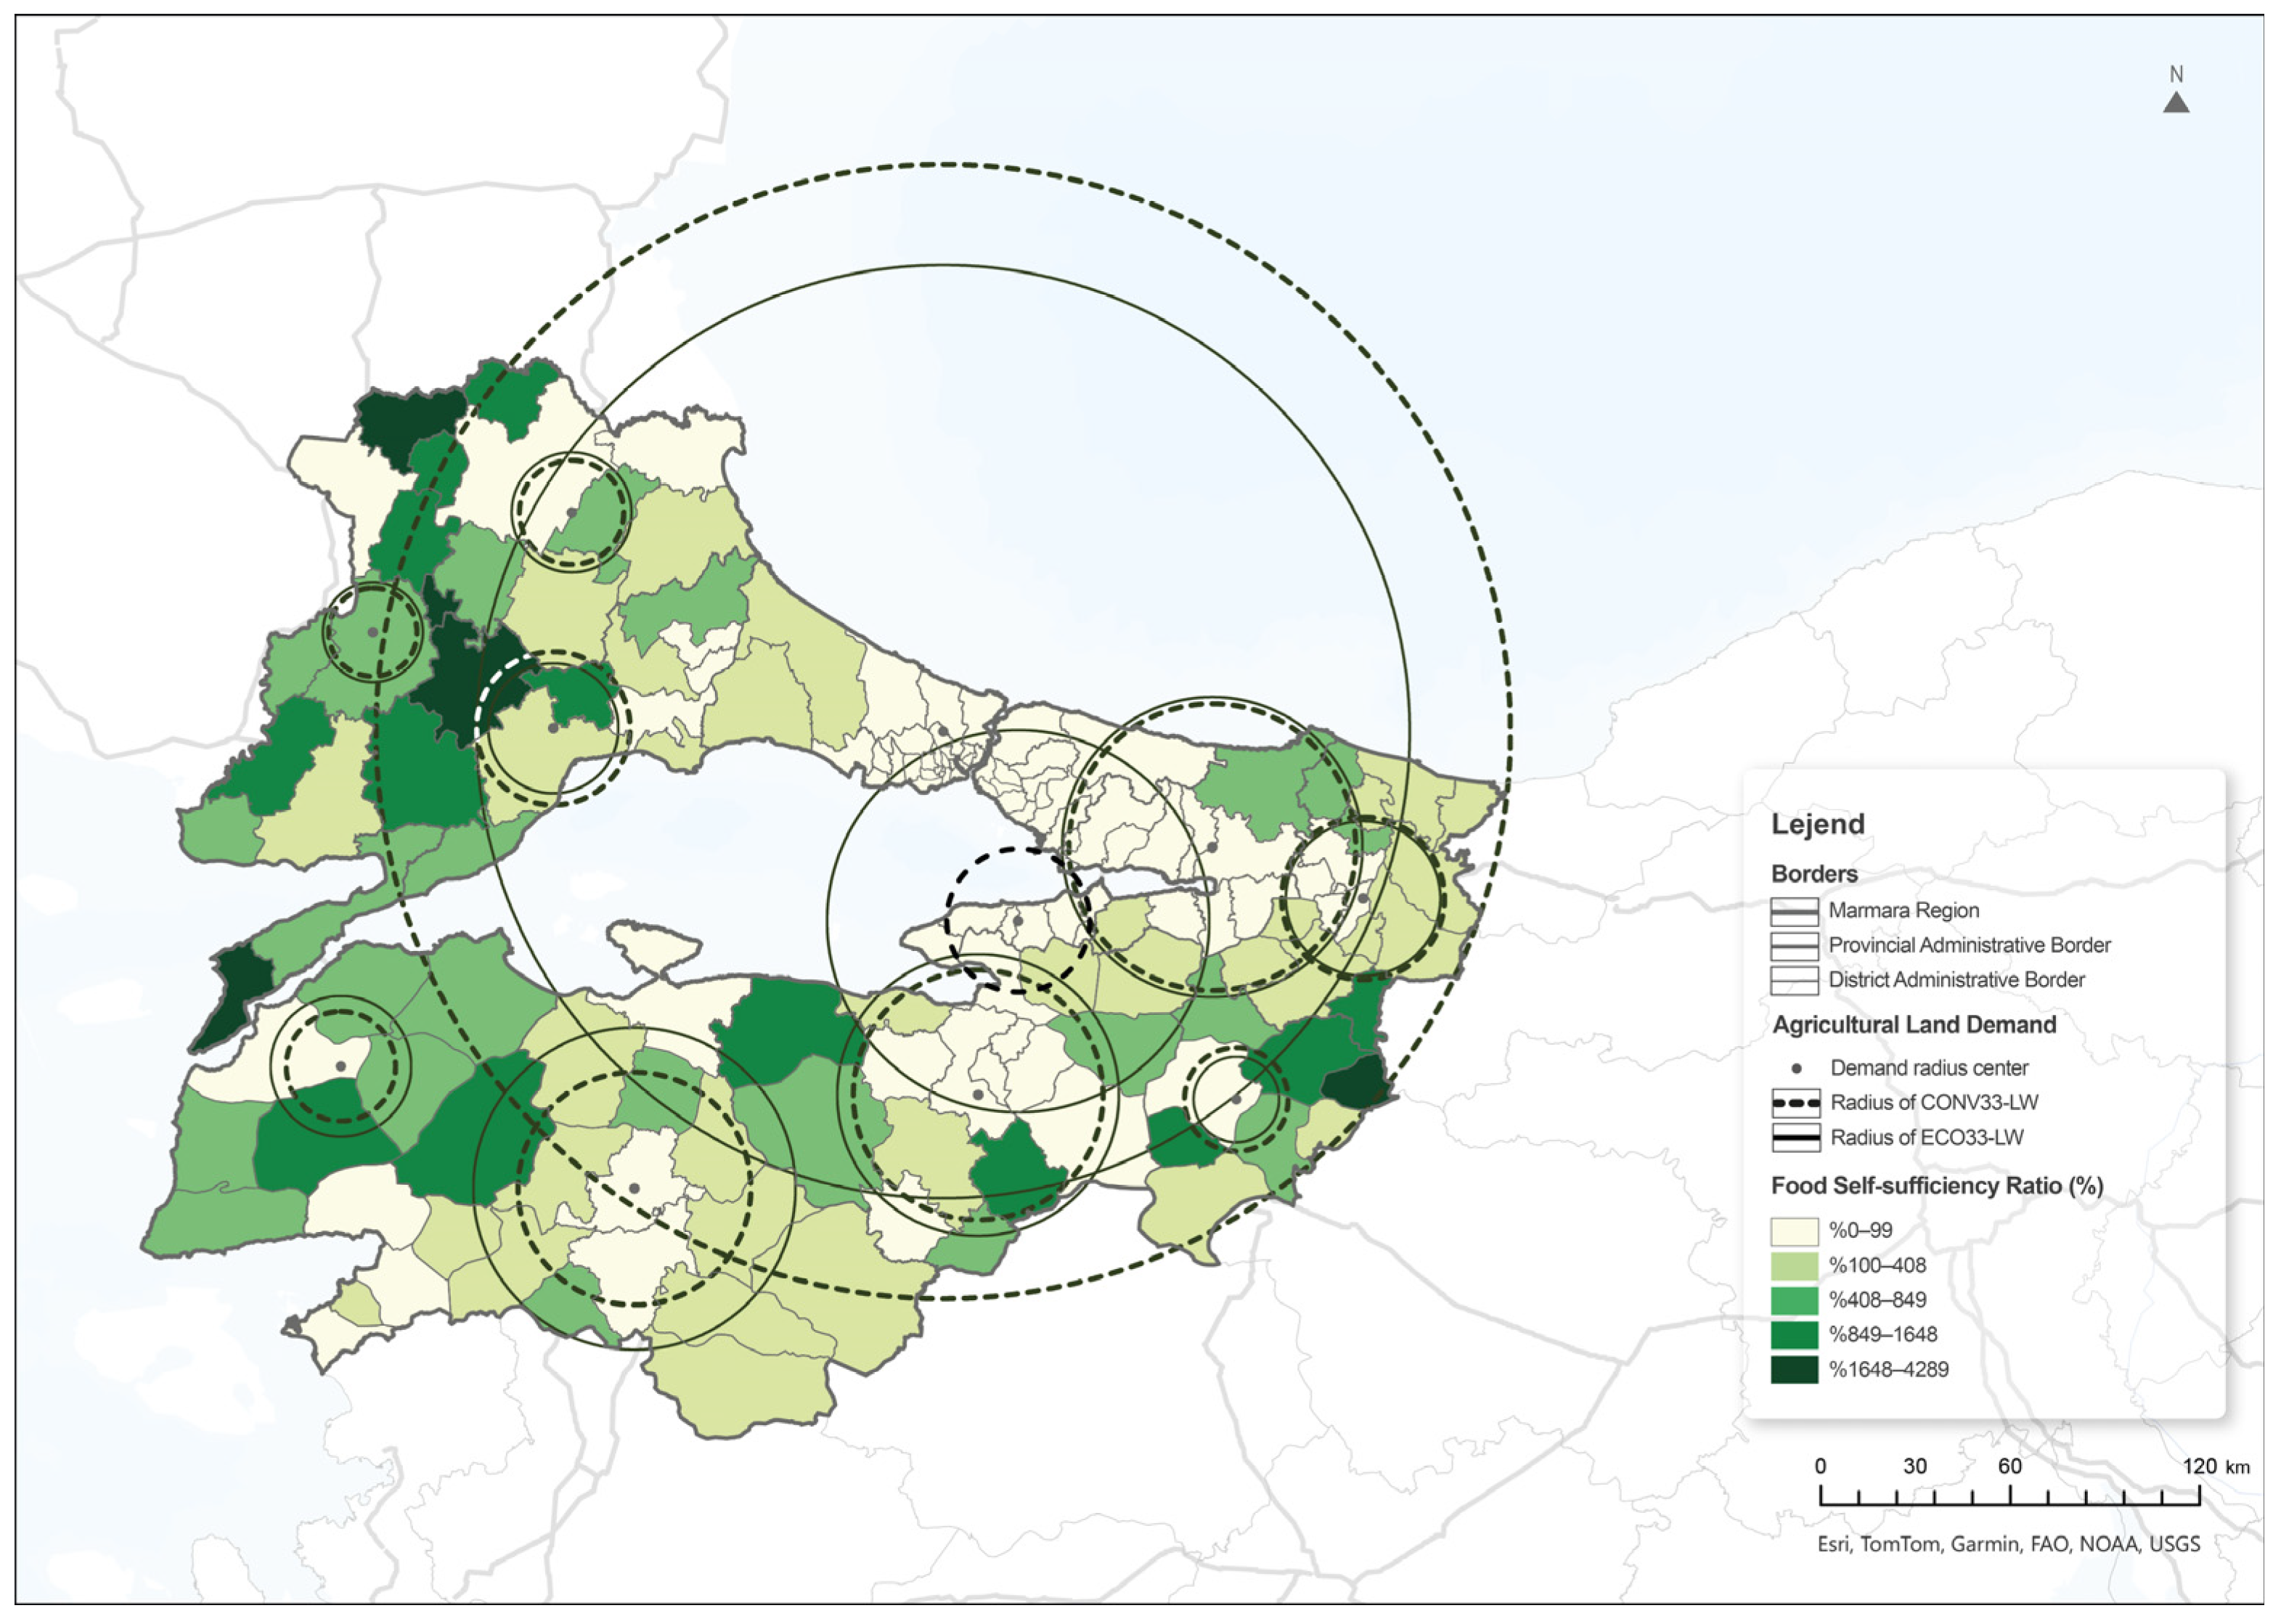Click the small island in Marmara Sea
The width and height of the screenshot is (2281, 1624).
tap(652, 945)
